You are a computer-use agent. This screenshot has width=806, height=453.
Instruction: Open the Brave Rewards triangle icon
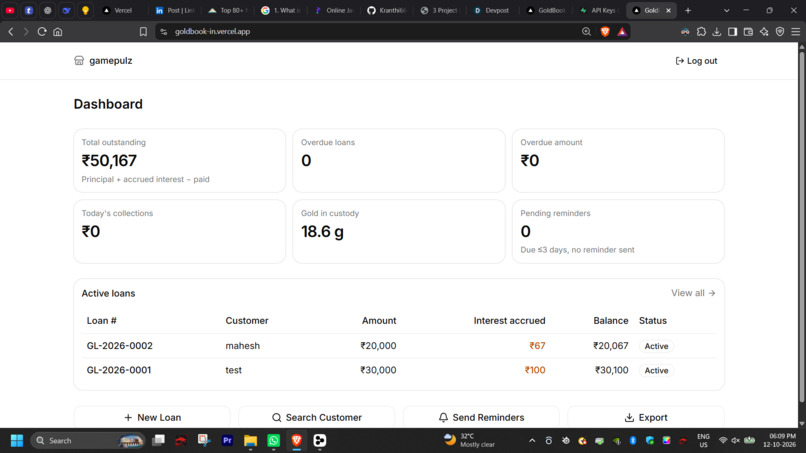click(x=622, y=32)
